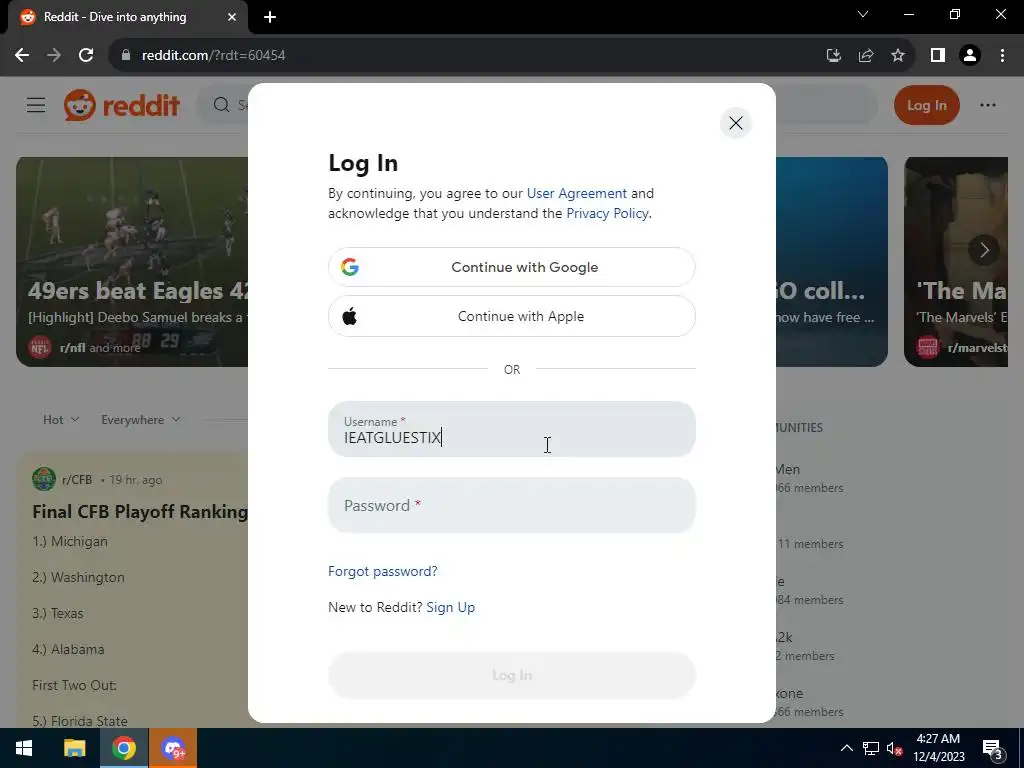
Task: Open 49ers beat Eagles trending card
Action: pyautogui.click(x=133, y=261)
